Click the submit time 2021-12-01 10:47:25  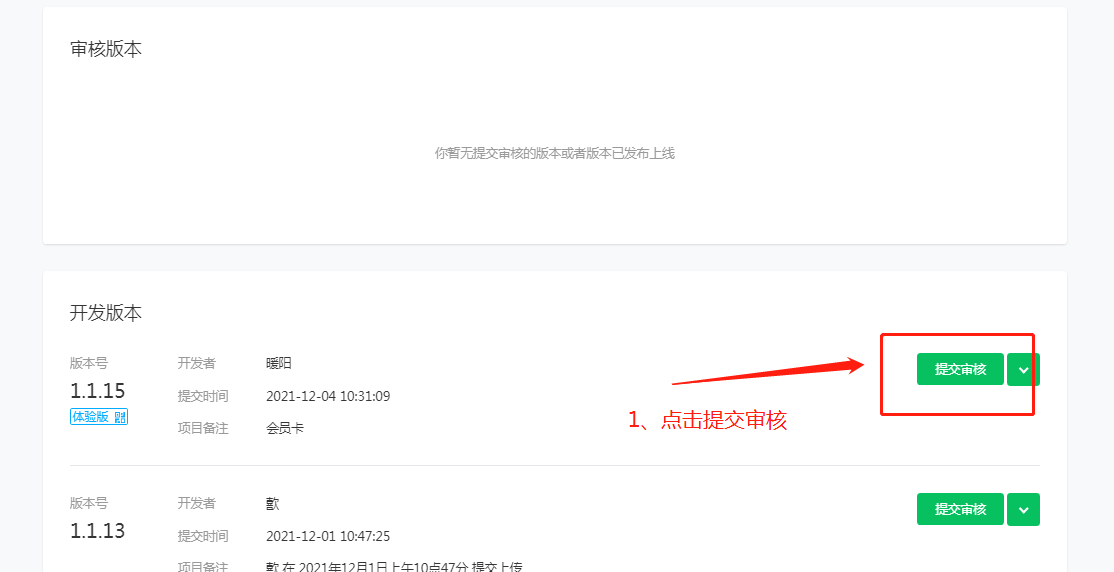(x=328, y=536)
